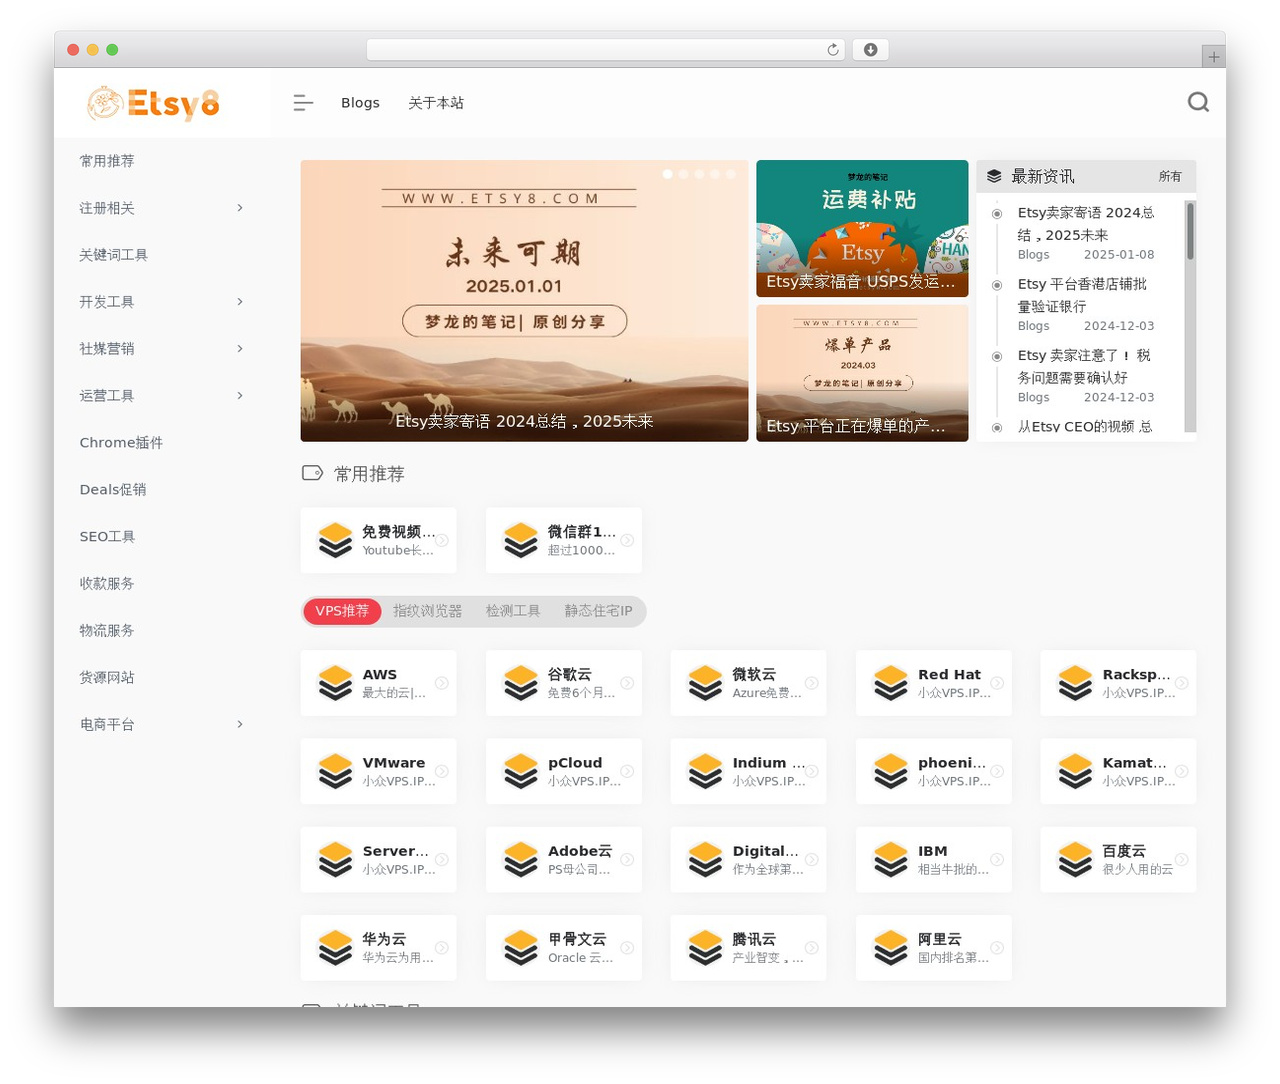The width and height of the screenshot is (1280, 1084).
Task: Select second carousel dot indicator
Action: click(684, 174)
